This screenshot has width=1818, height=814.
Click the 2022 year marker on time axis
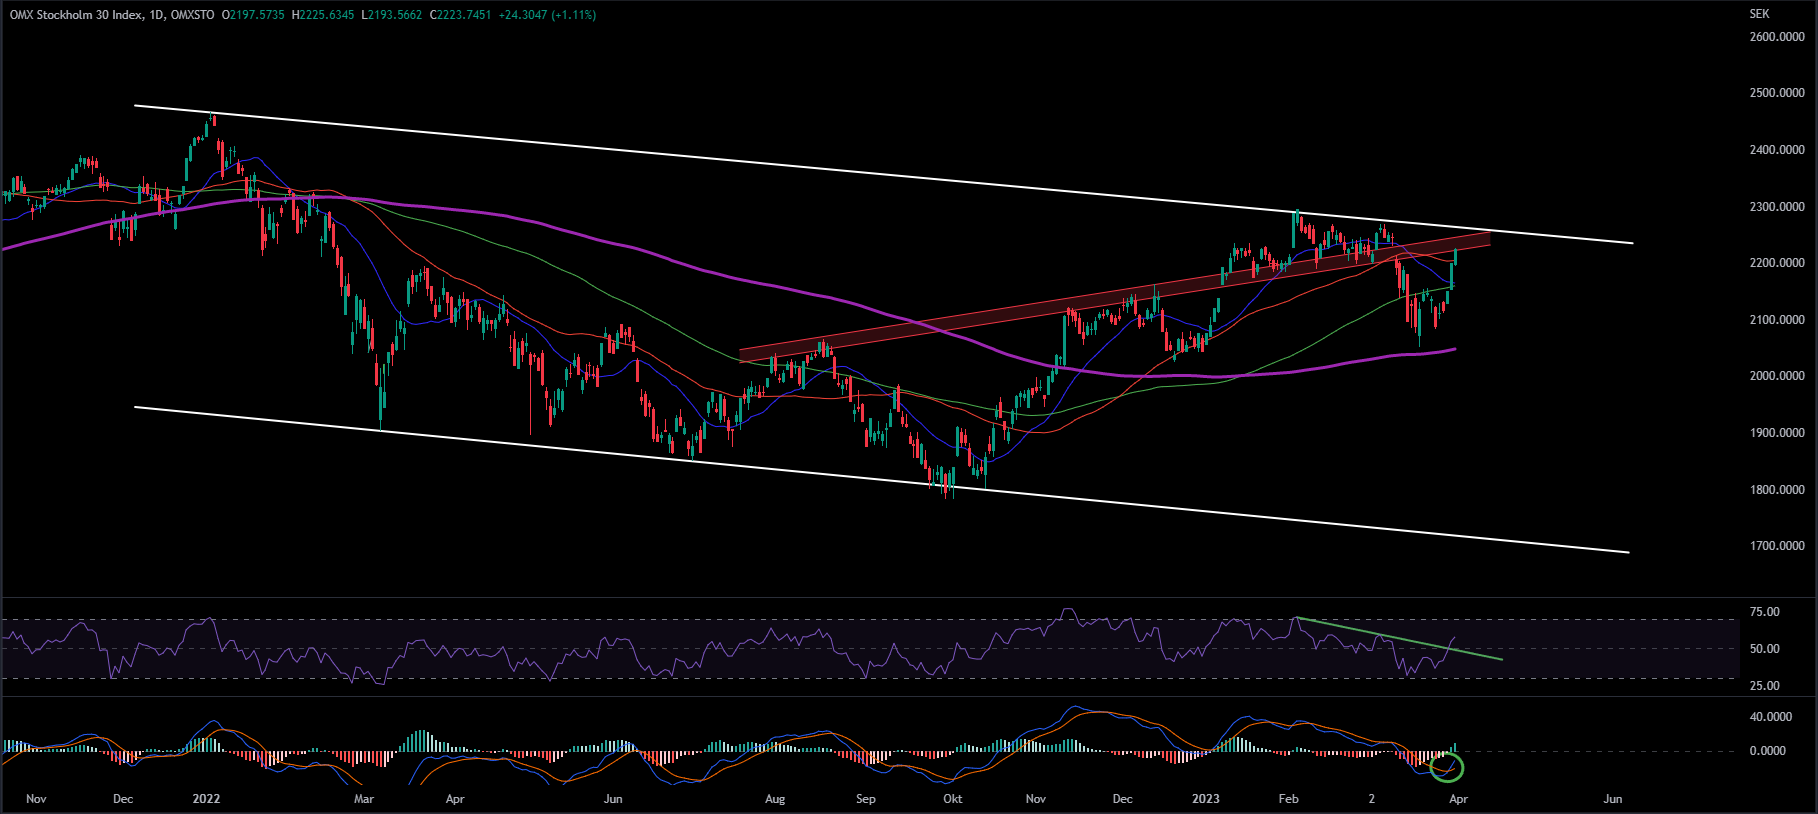206,799
